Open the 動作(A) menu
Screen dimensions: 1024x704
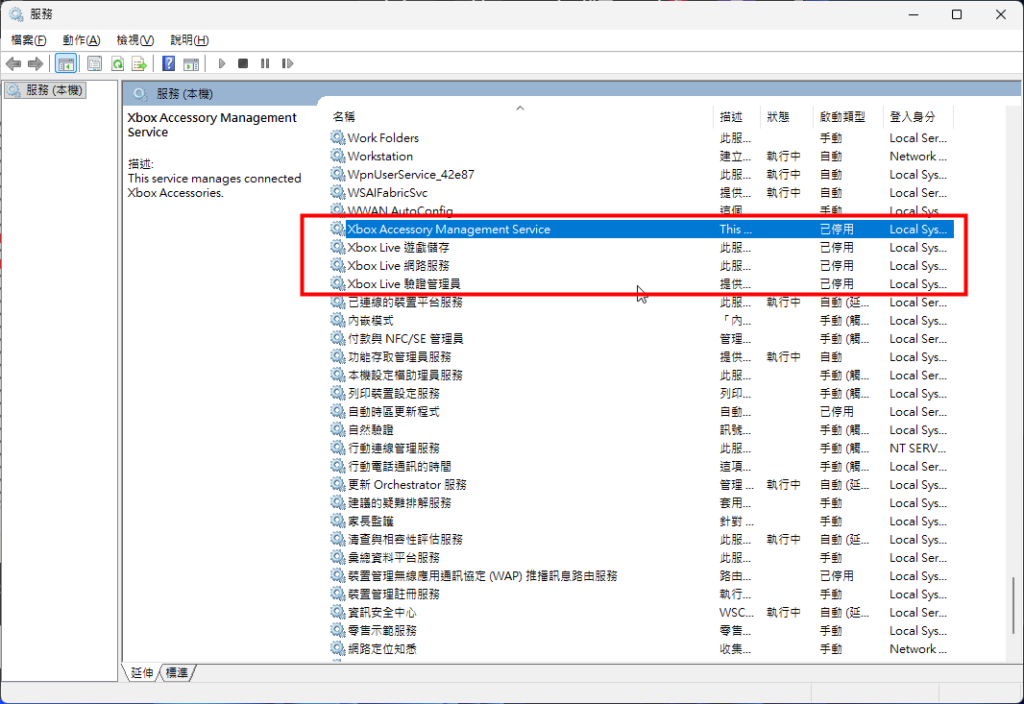tap(81, 40)
